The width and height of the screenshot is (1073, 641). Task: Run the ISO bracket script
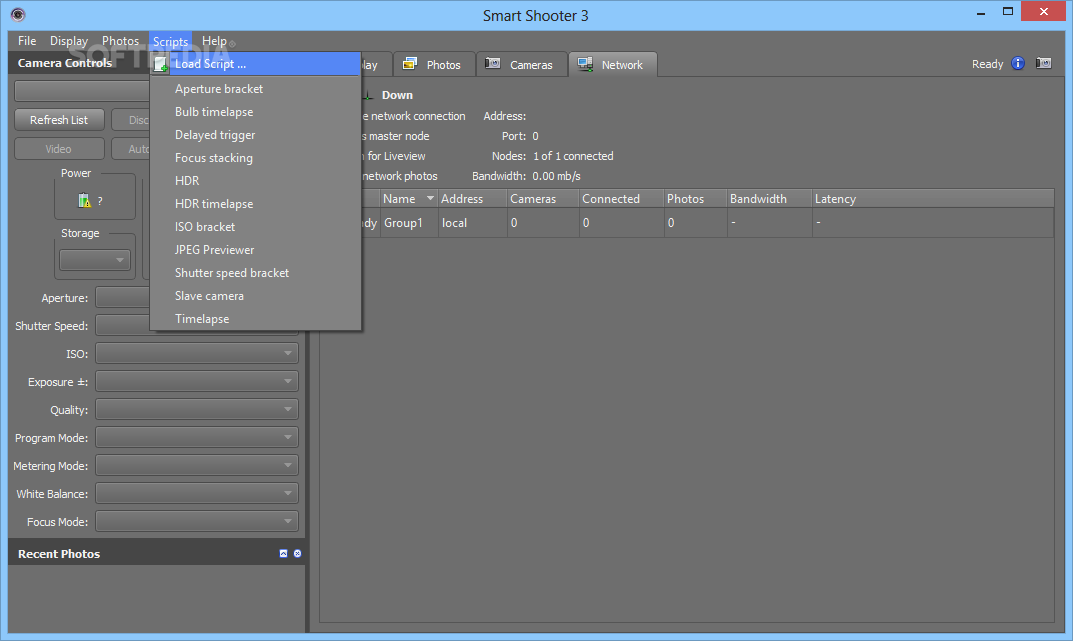(255, 226)
